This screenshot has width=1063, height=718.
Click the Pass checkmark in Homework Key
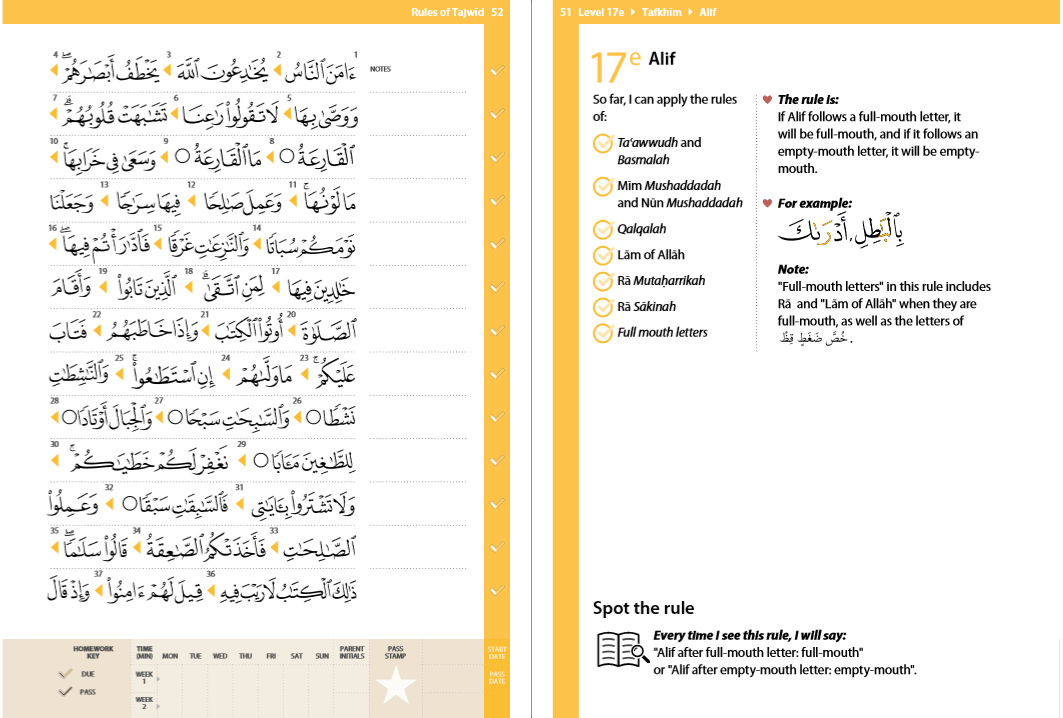click(x=65, y=691)
